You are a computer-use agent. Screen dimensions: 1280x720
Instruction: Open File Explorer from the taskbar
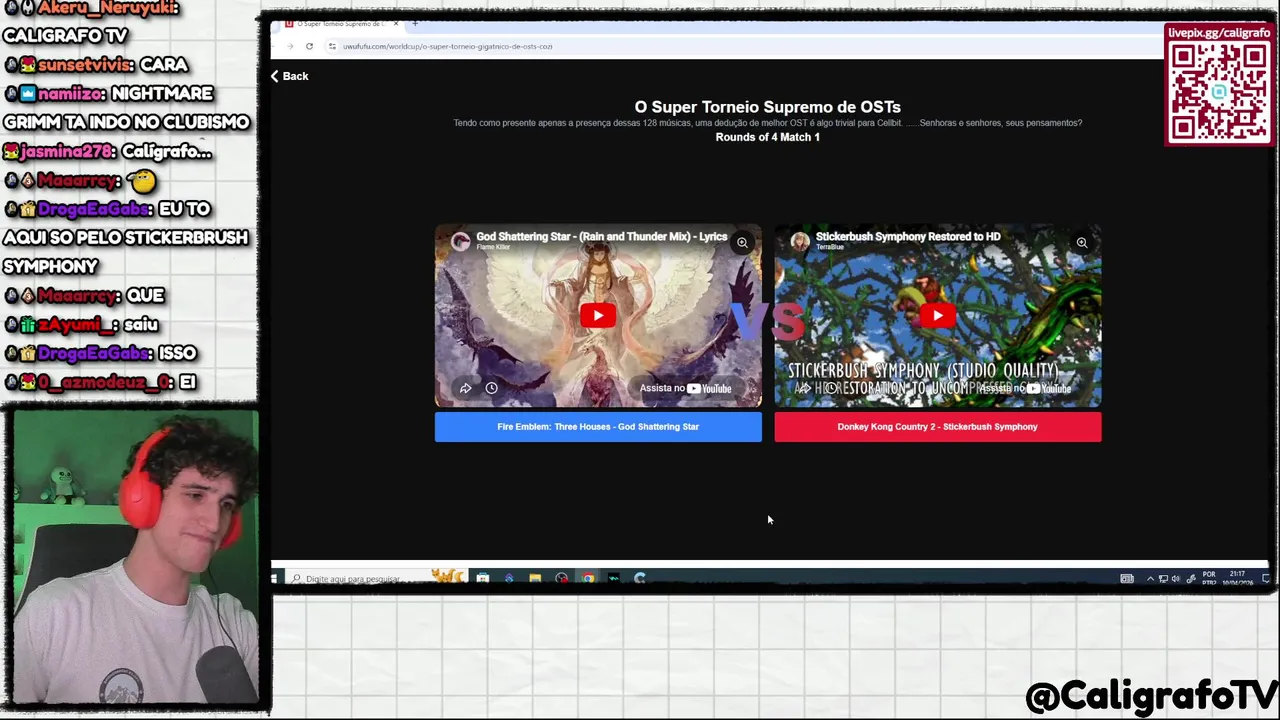535,578
